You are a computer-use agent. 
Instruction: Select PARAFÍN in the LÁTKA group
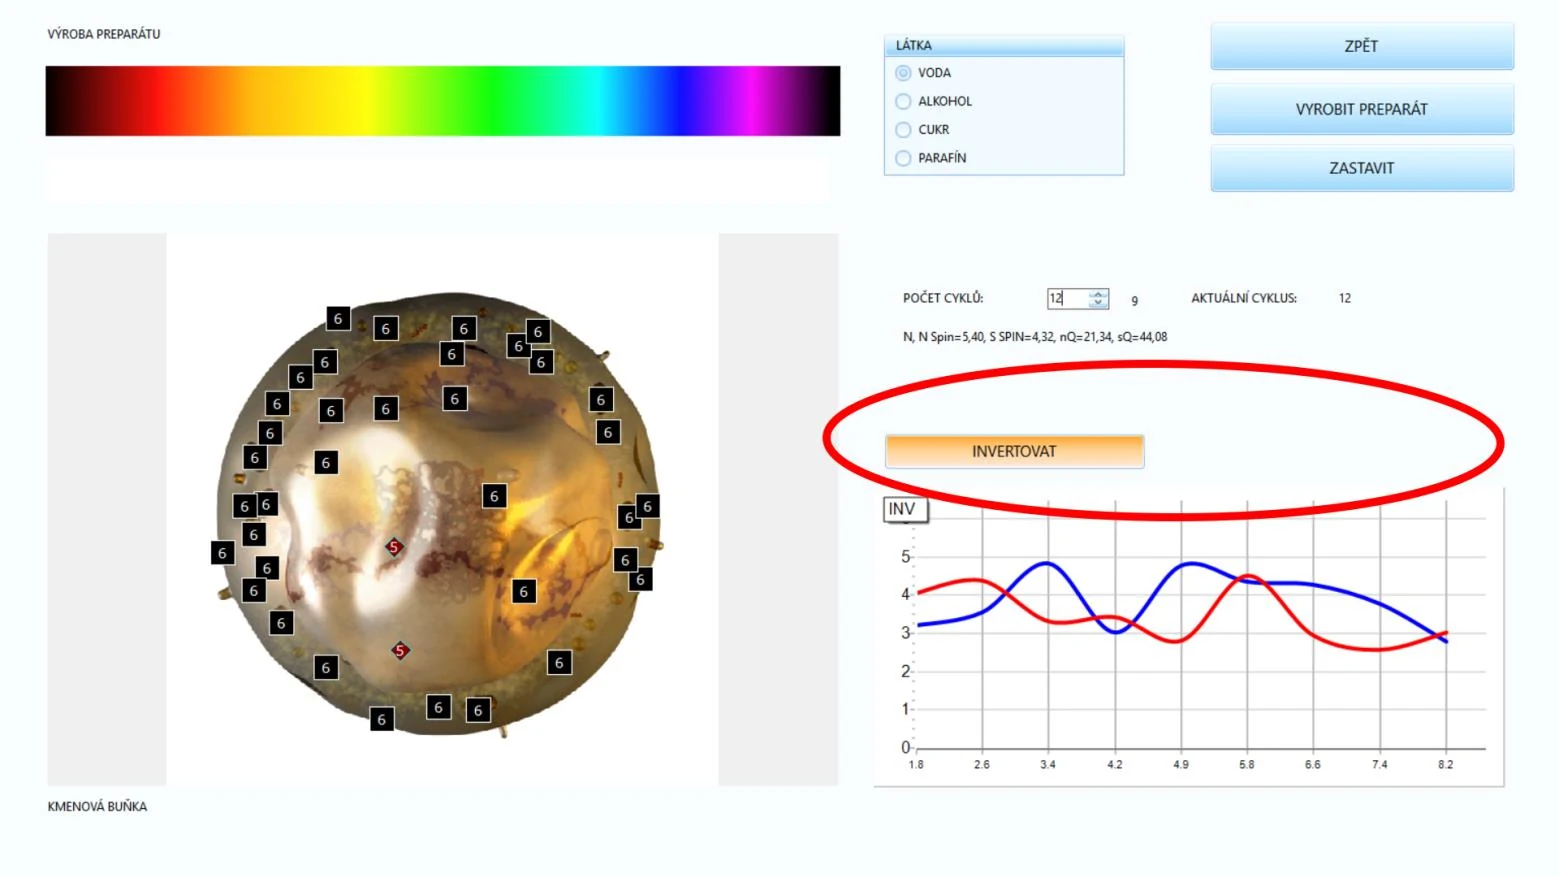[x=903, y=158]
